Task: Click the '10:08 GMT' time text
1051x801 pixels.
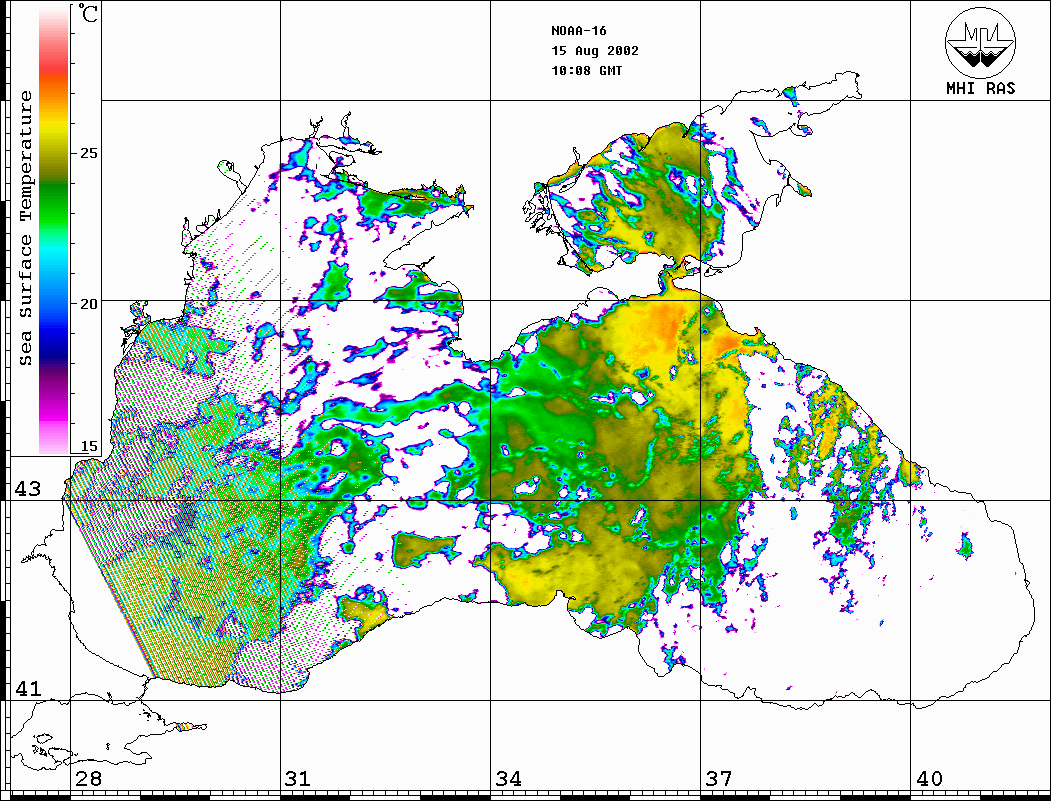Action: click(587, 70)
